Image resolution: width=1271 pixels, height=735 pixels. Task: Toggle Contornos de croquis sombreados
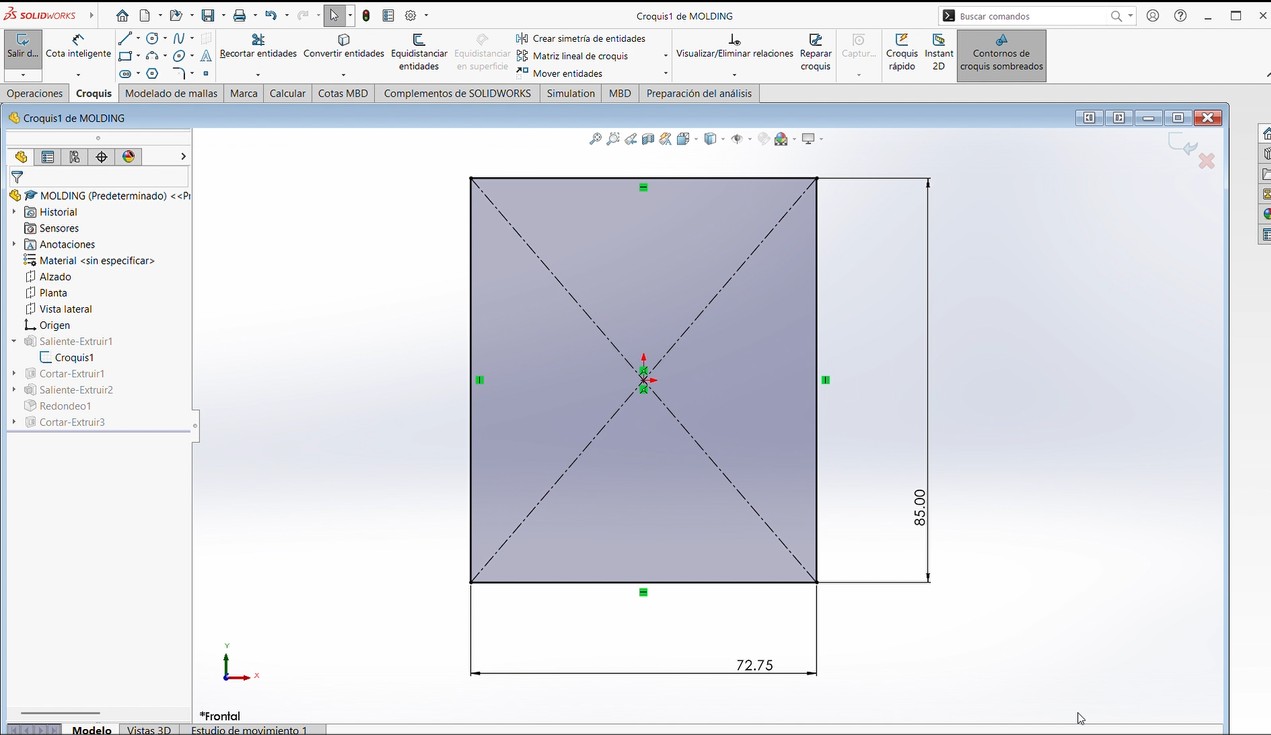point(1001,53)
